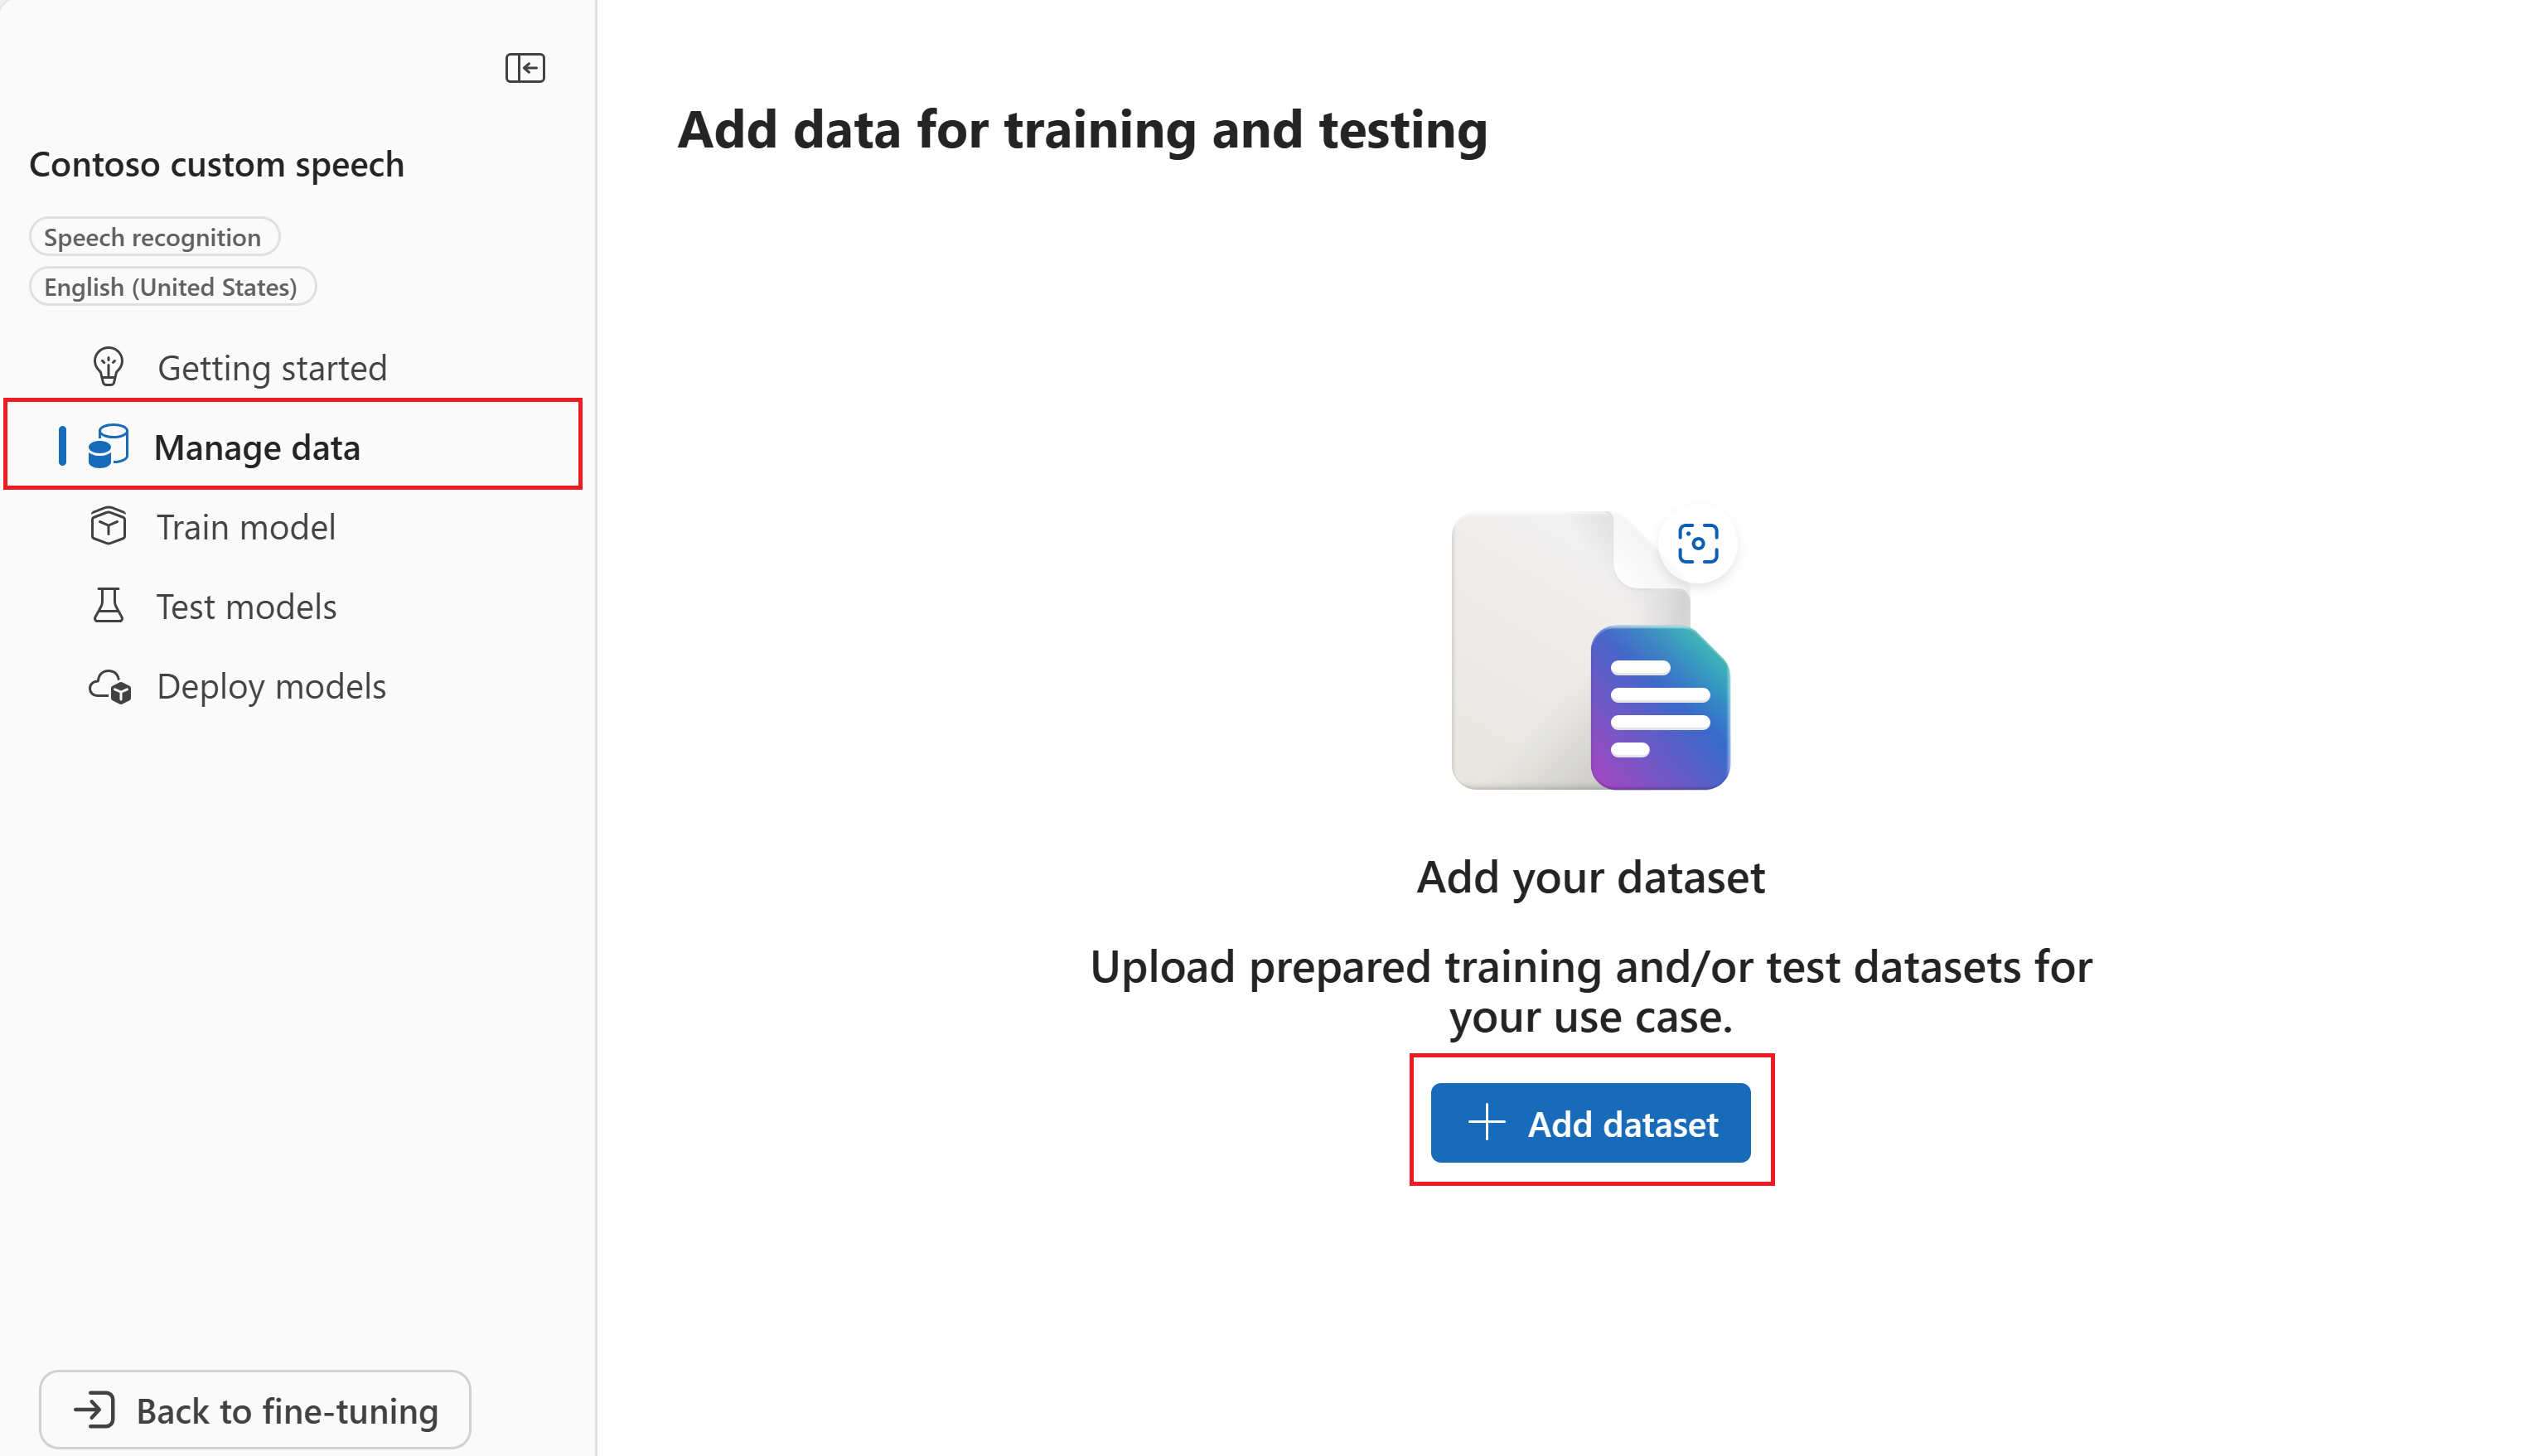This screenshot has width=2525, height=1456.
Task: Go to the Train model section
Action: 246,527
